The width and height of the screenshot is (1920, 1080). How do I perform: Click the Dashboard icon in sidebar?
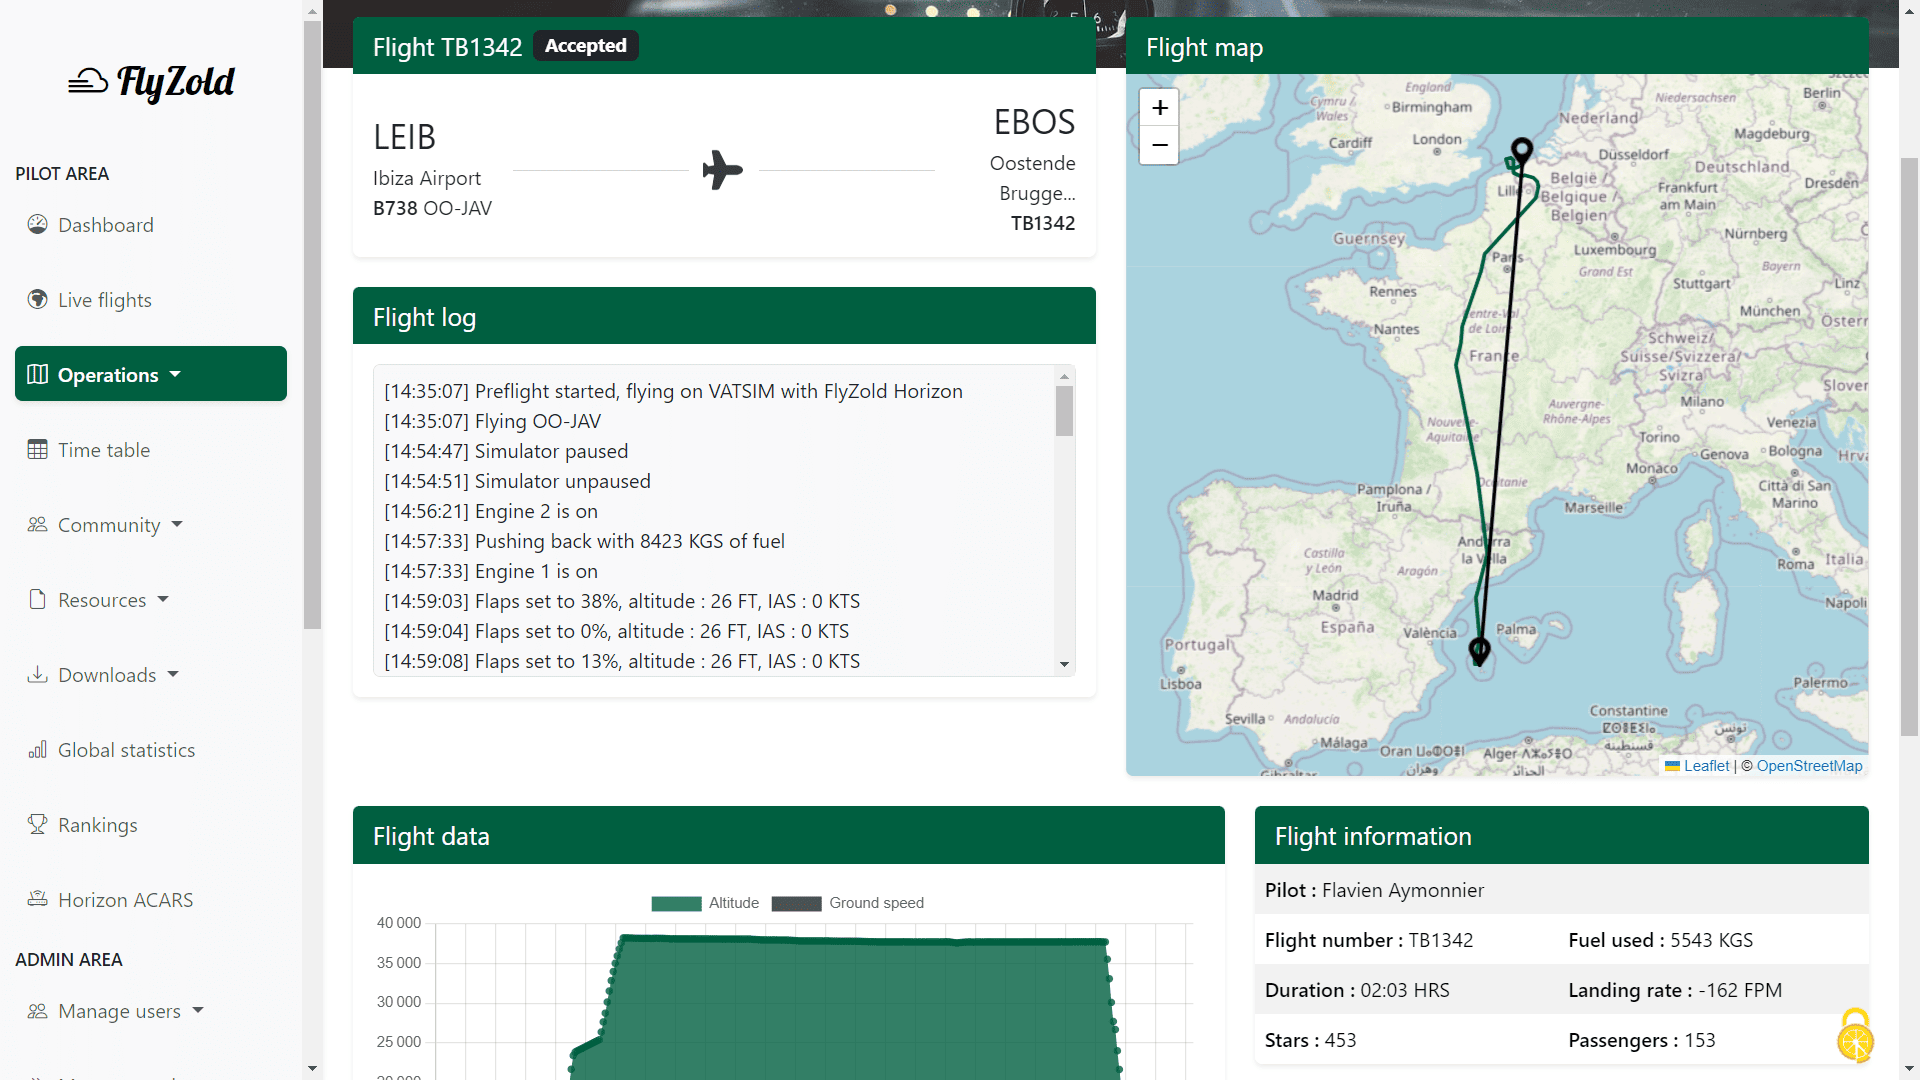coord(37,223)
